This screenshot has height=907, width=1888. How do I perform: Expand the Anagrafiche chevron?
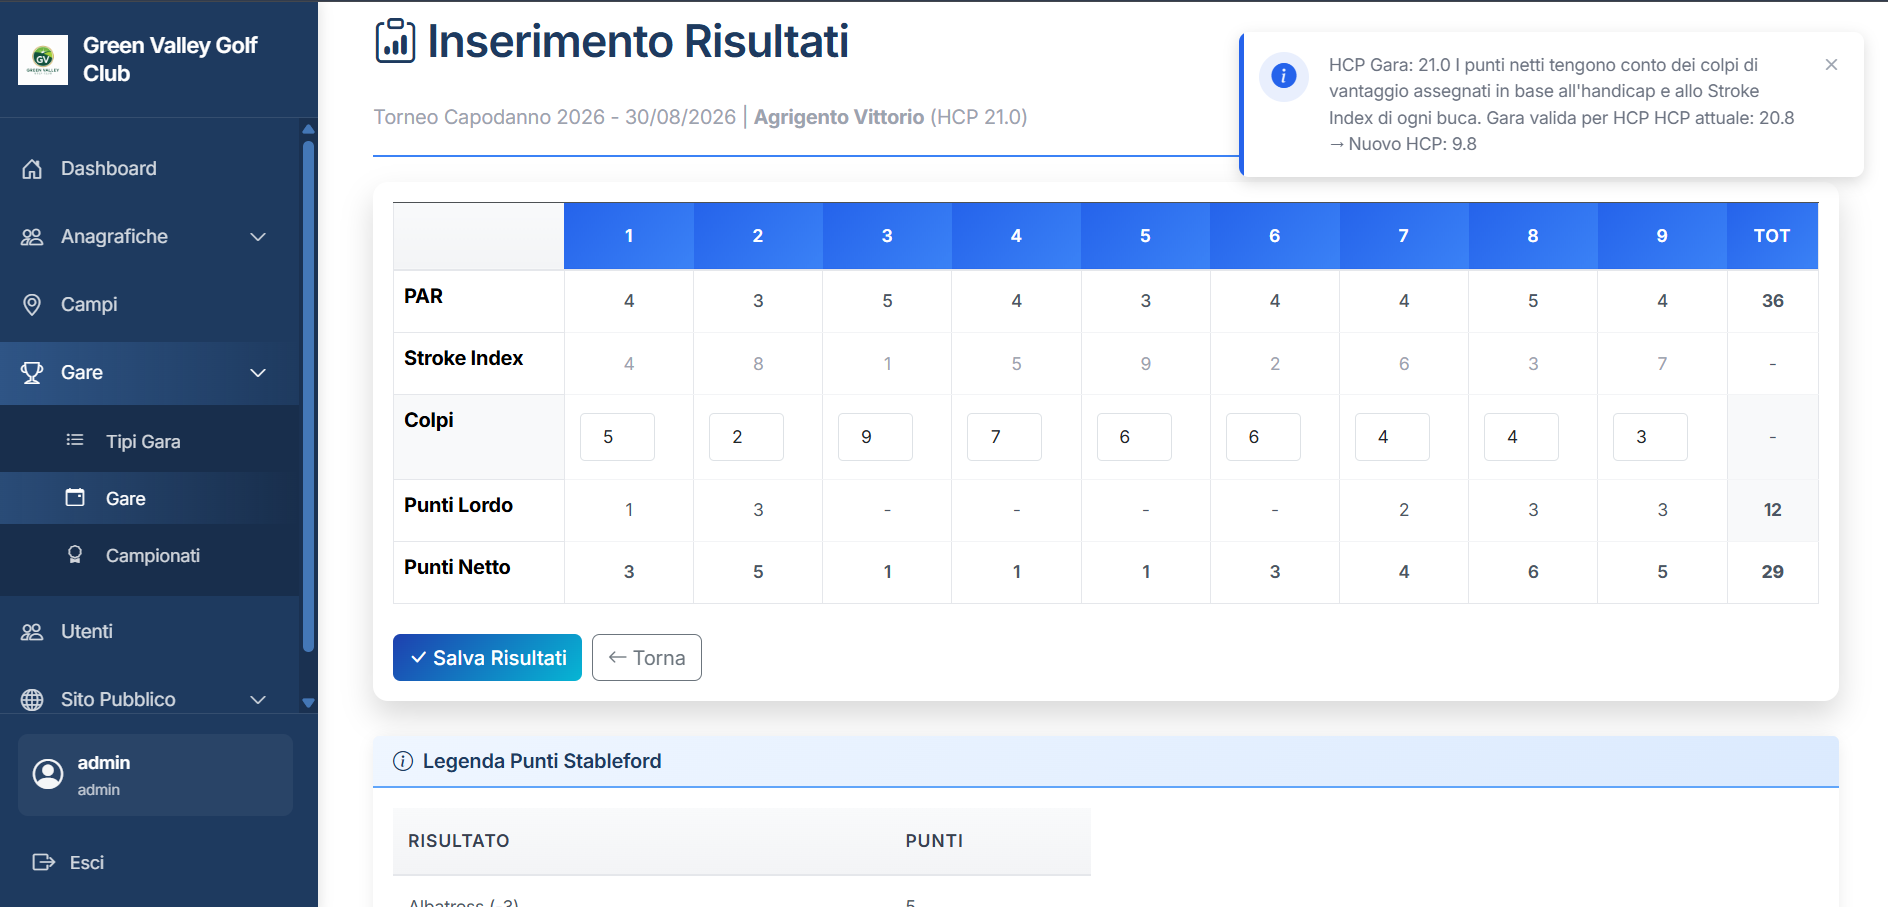click(x=258, y=236)
